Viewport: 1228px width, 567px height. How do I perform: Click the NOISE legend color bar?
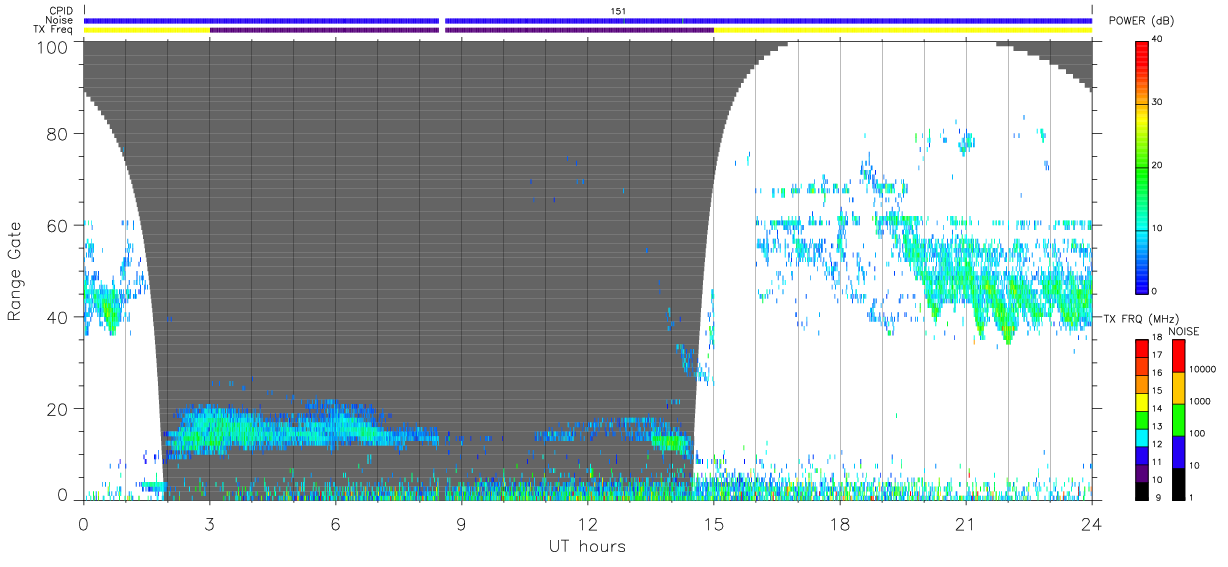click(x=1178, y=419)
